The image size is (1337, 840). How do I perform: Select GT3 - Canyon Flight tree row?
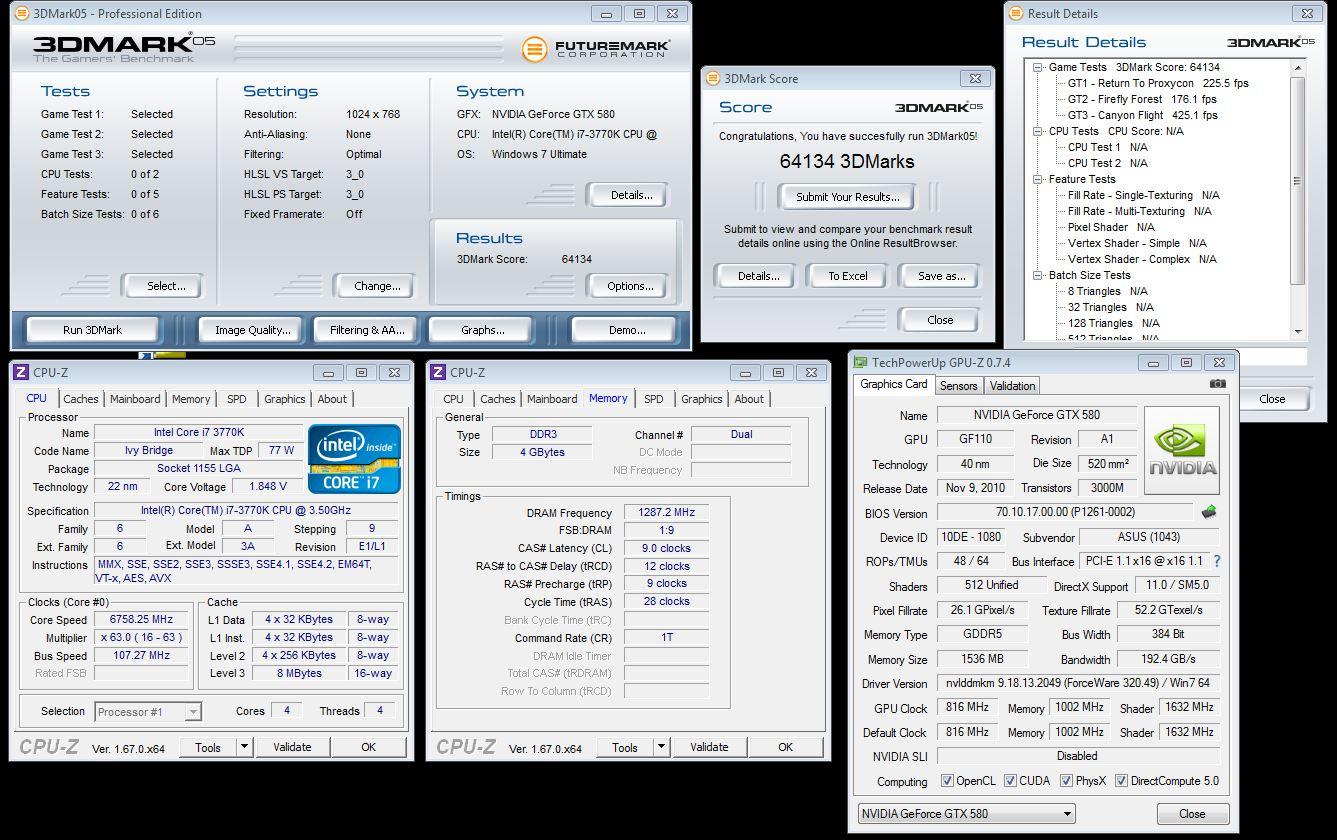pos(1142,115)
